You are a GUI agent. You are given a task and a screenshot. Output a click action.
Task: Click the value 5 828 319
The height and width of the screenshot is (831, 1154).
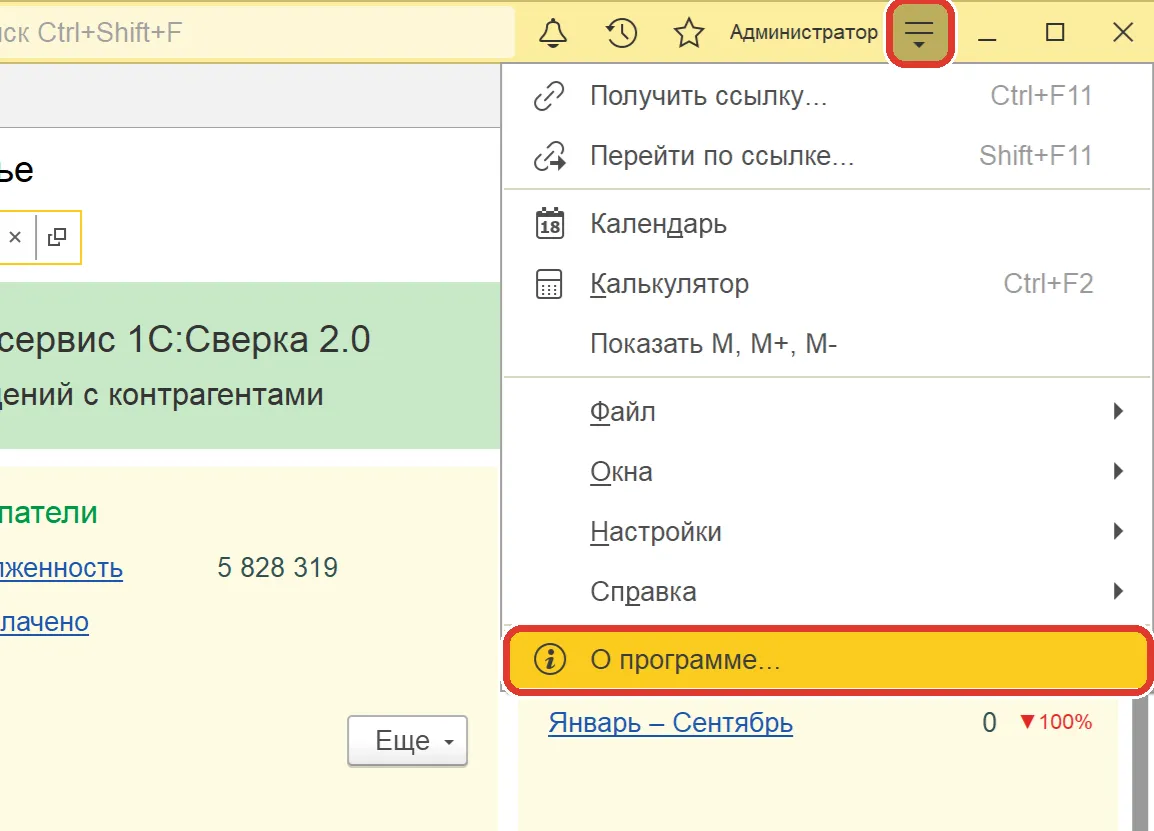coord(277,567)
